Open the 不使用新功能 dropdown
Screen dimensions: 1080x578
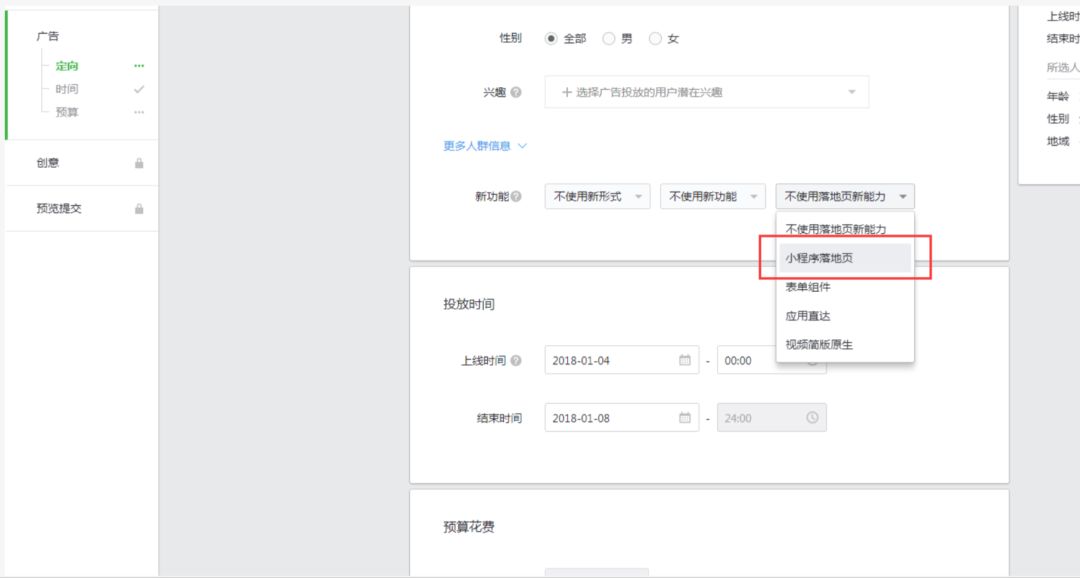click(712, 197)
